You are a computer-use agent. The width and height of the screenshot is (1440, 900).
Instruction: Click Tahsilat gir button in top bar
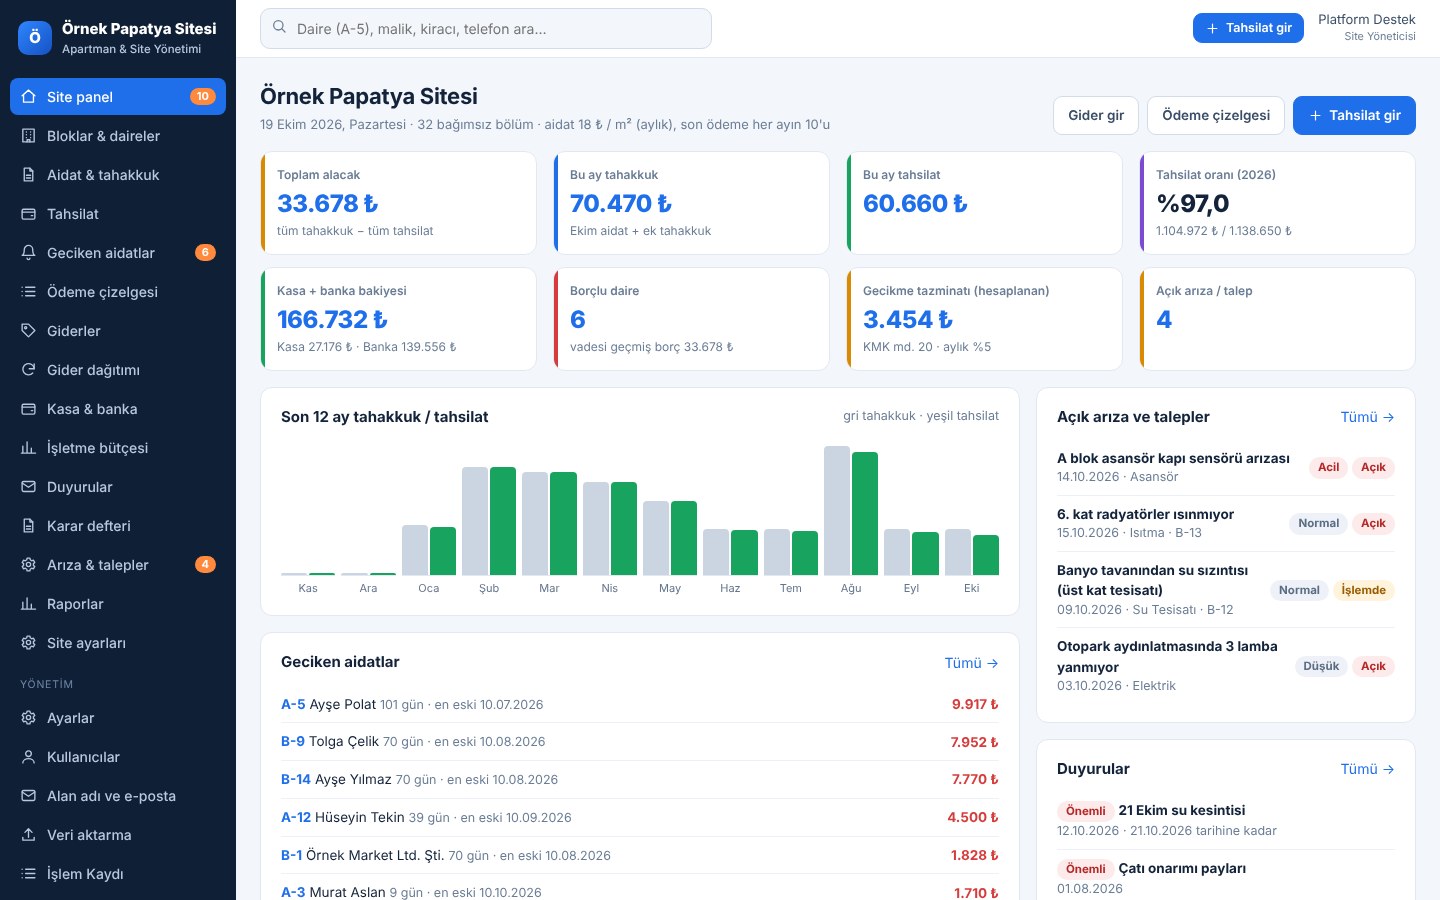point(1248,28)
